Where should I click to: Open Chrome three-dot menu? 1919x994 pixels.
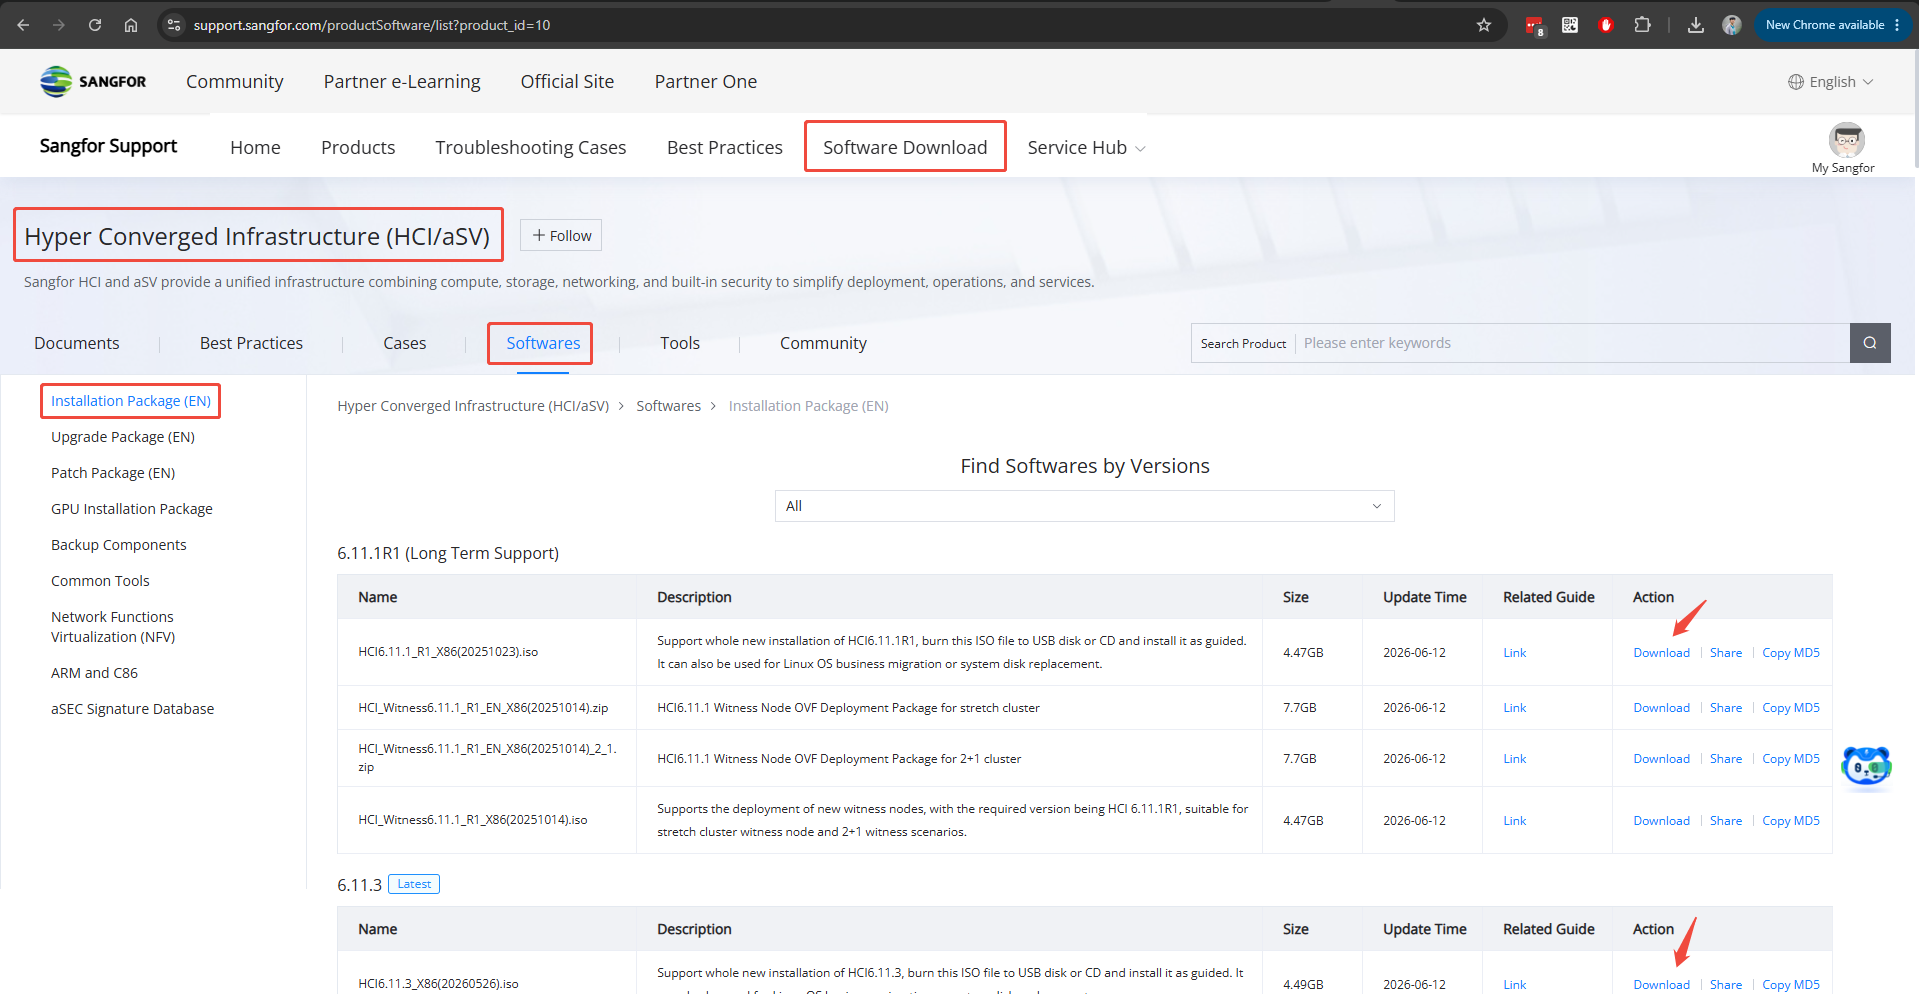pos(1897,25)
